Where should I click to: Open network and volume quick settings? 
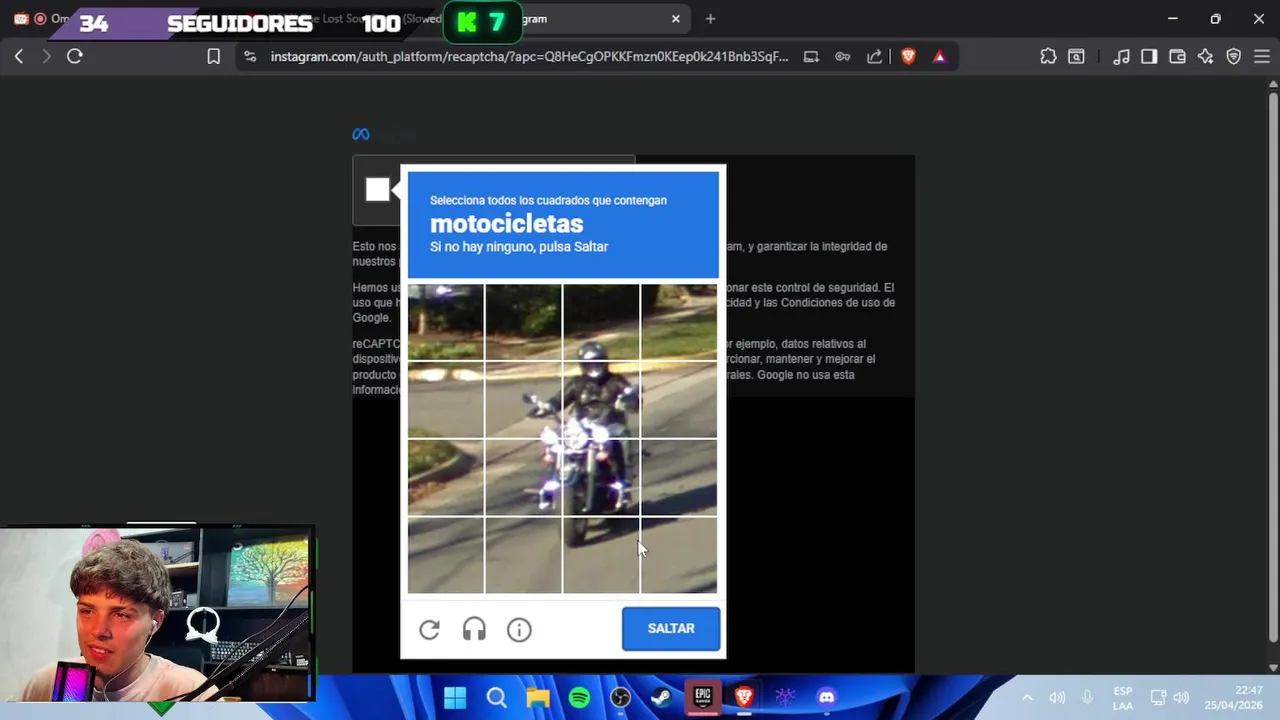(1170, 698)
